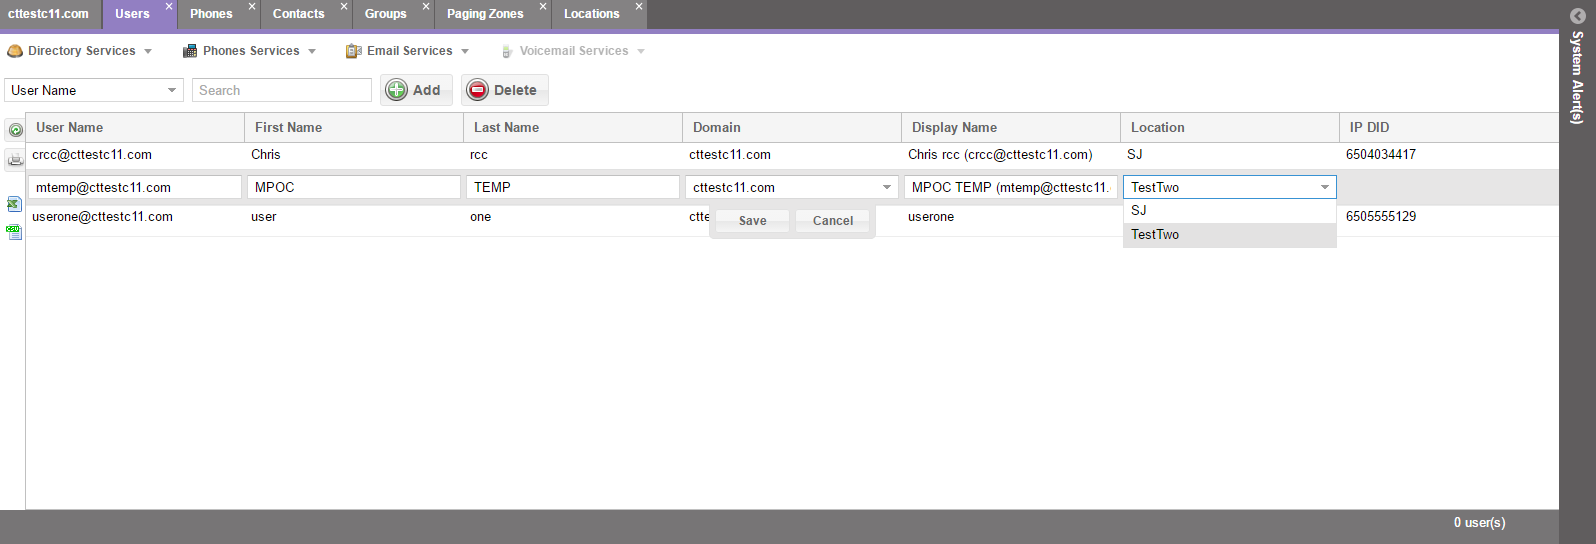Image resolution: width=1596 pixels, height=544 pixels.
Task: Click into the Search field
Action: [282, 90]
